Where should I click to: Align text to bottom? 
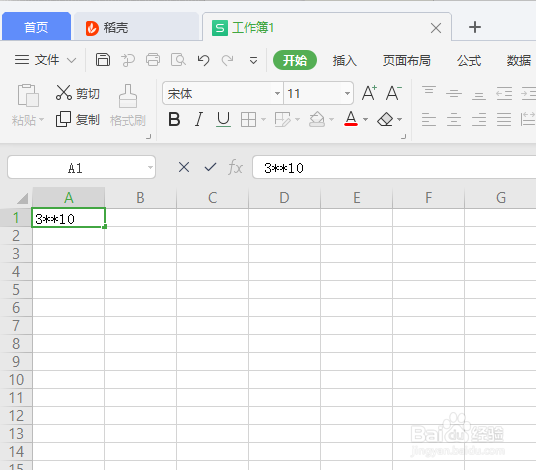(479, 96)
